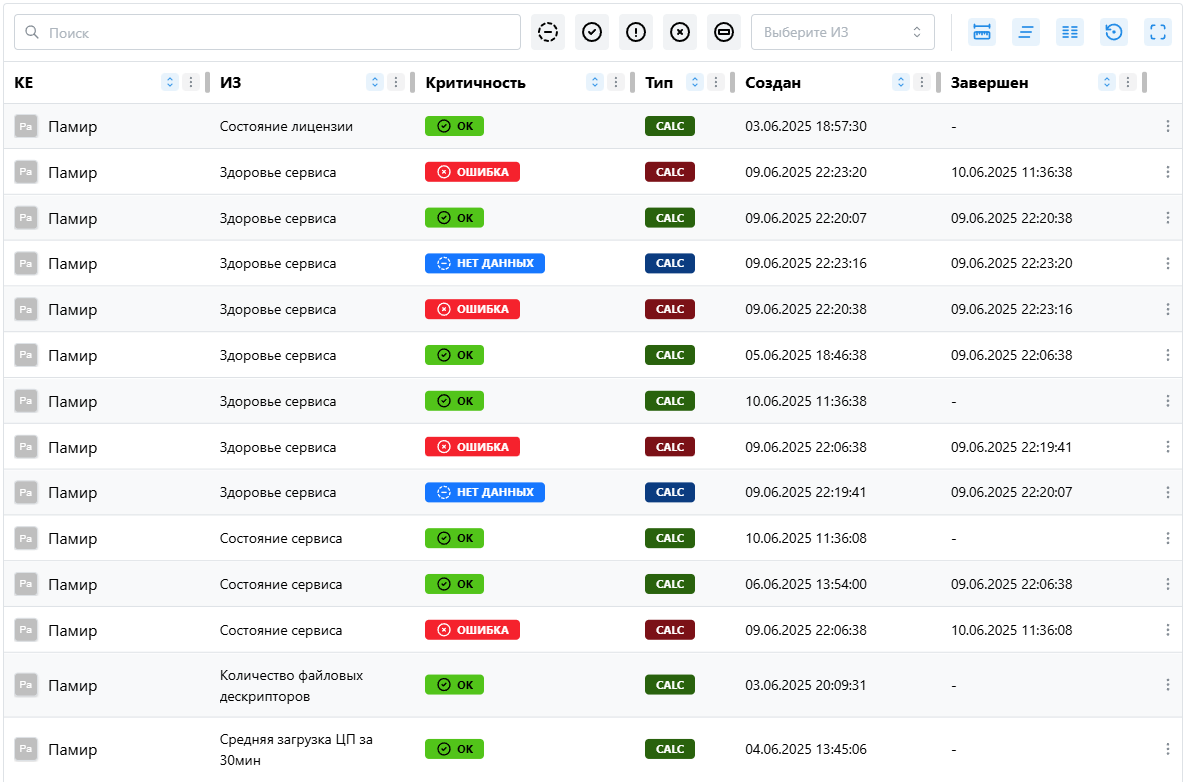Open the 'Выберите ИЗ' dropdown
Screen dimensions: 1186x782
pos(842,32)
